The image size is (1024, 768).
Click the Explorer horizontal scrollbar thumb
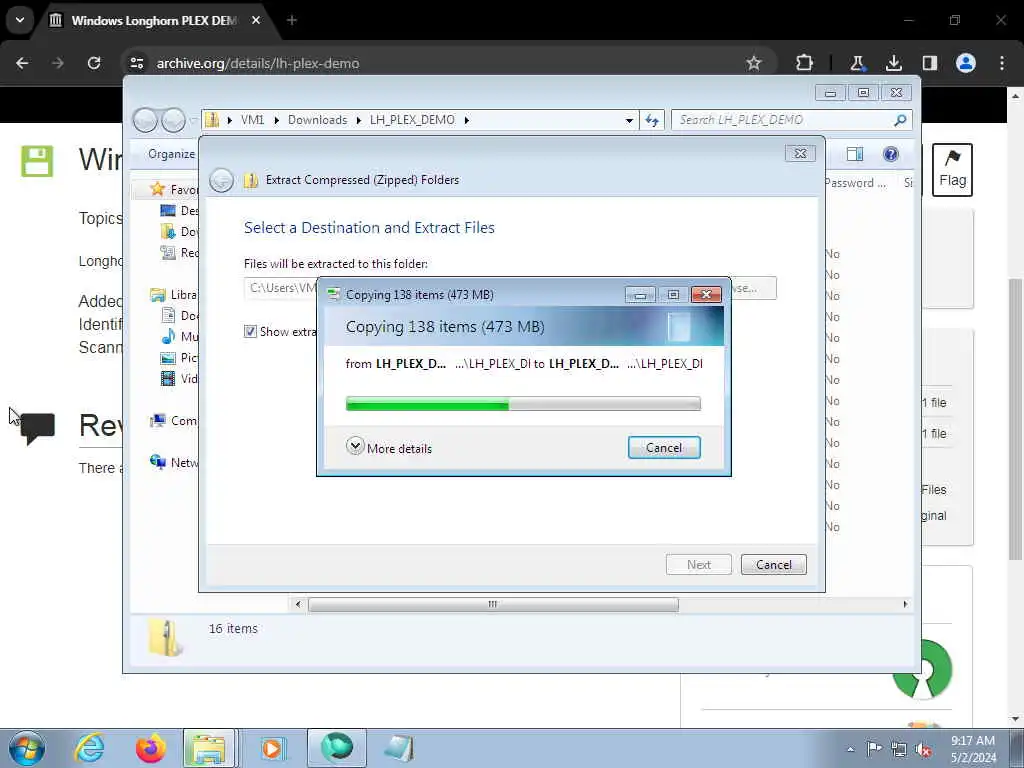click(493, 605)
